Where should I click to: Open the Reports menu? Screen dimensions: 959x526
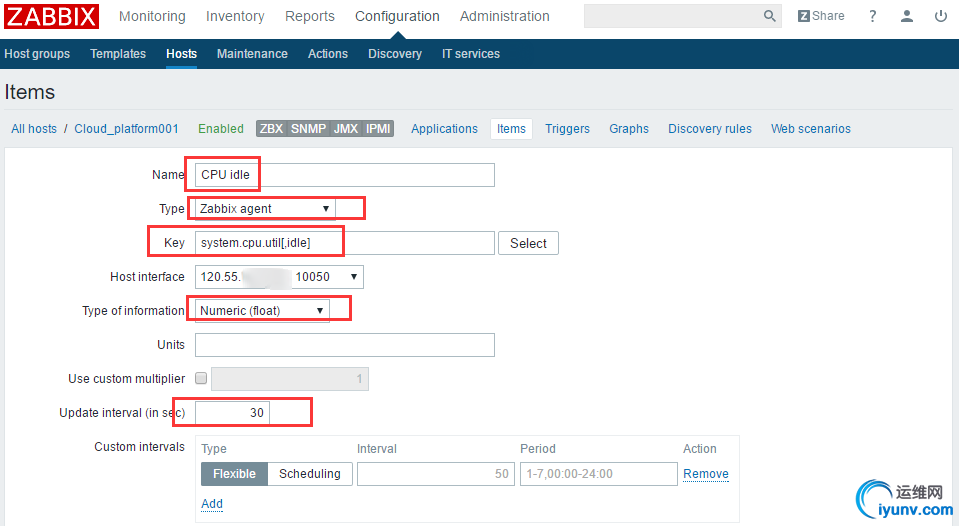310,17
